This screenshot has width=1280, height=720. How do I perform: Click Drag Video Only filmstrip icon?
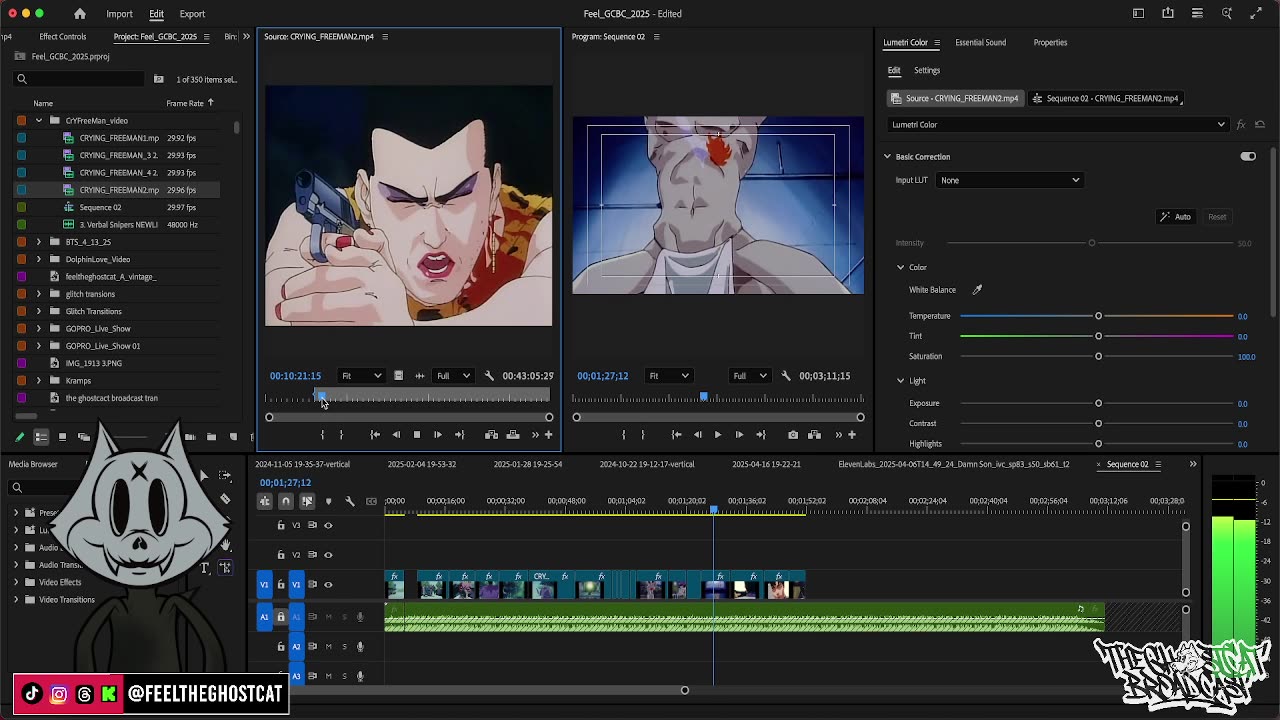click(398, 376)
